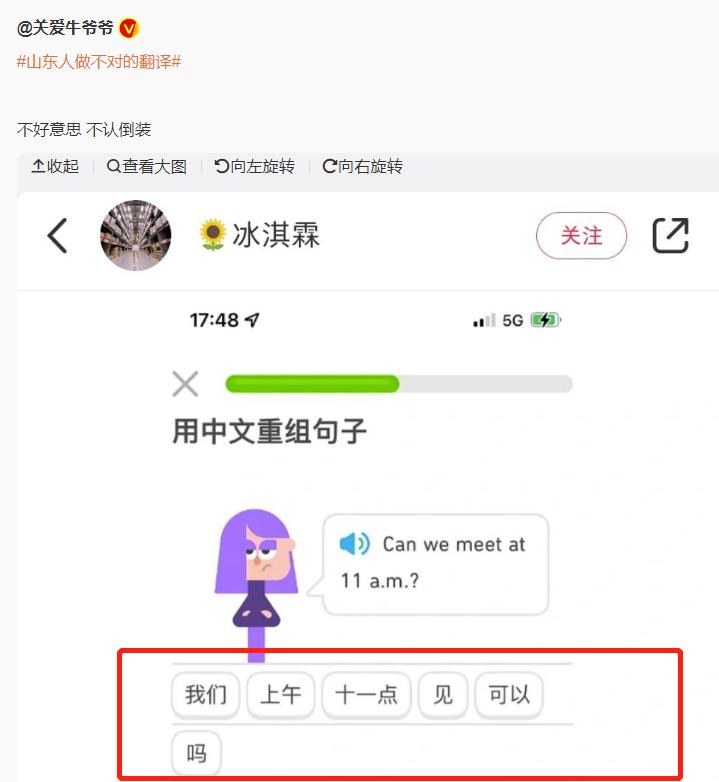Open the hashtag #山东人做不对的翻译#
719x782 pixels.
[x=99, y=62]
